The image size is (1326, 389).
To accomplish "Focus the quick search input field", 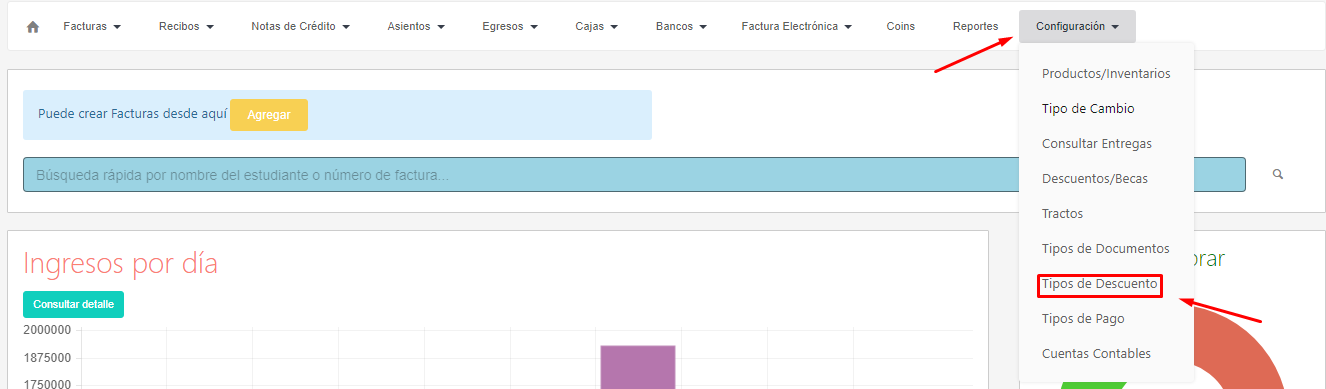I will pyautogui.click(x=634, y=175).
